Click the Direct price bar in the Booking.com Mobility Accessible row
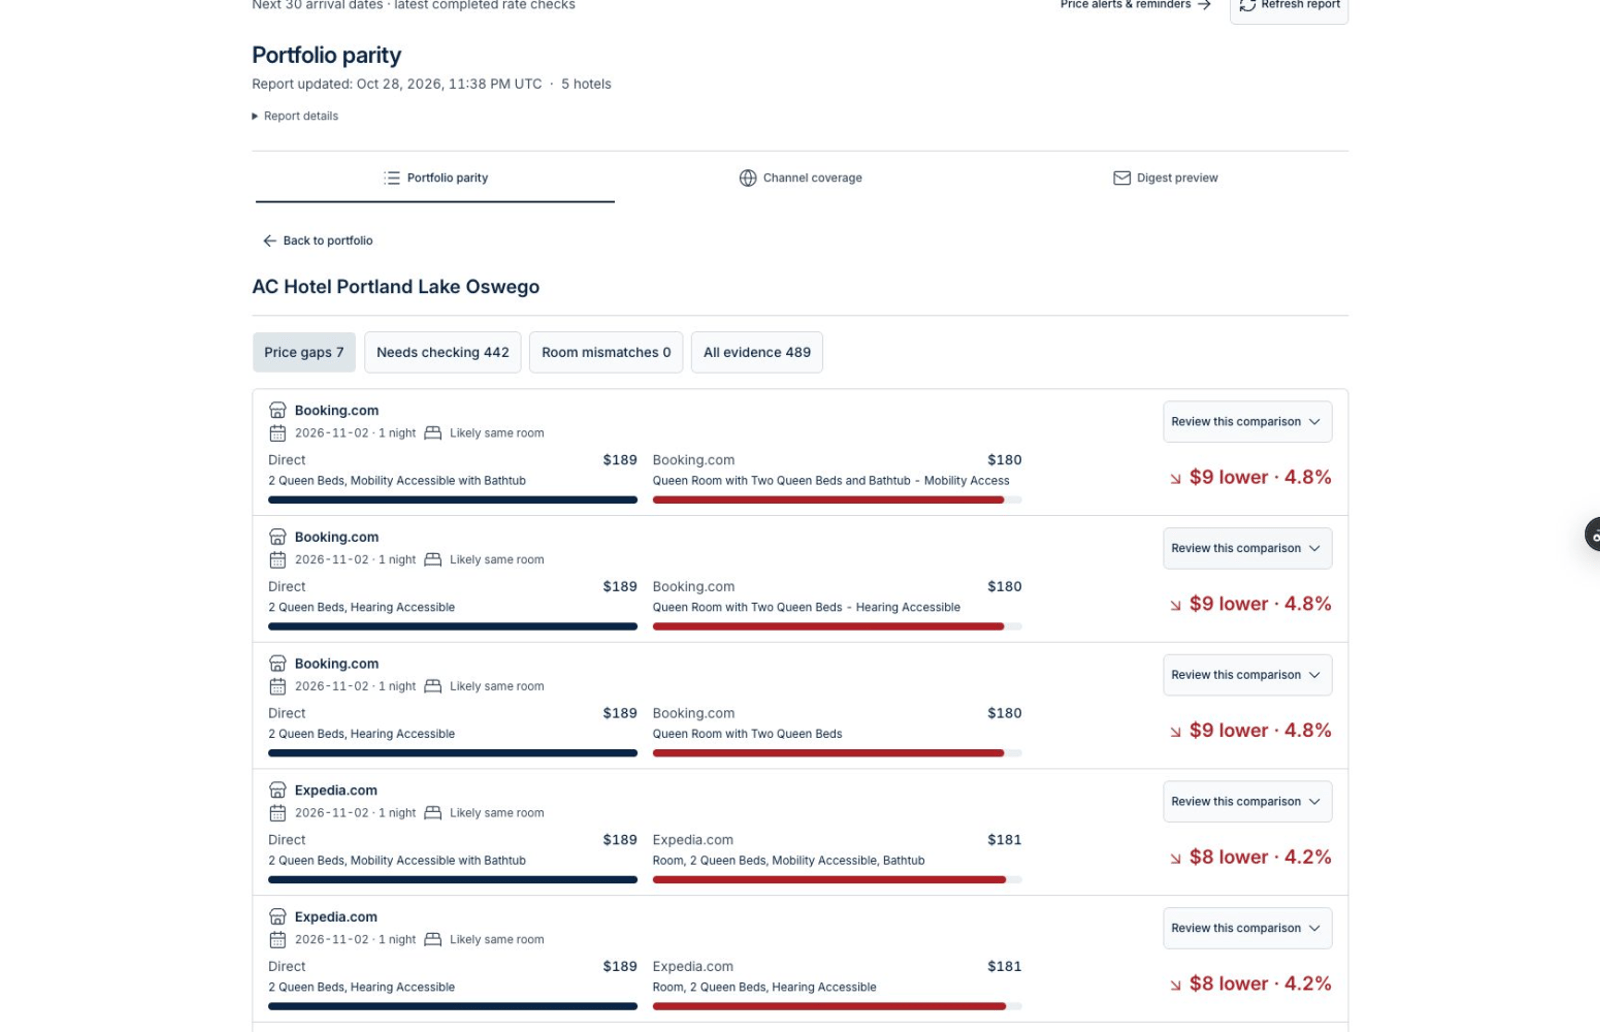 [x=453, y=500]
